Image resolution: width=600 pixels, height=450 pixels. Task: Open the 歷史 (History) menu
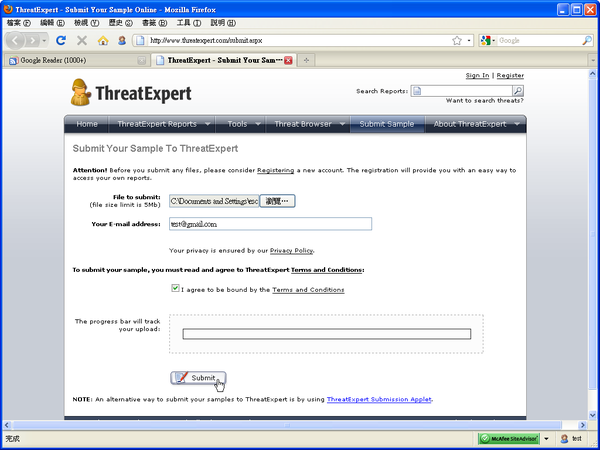[121, 23]
